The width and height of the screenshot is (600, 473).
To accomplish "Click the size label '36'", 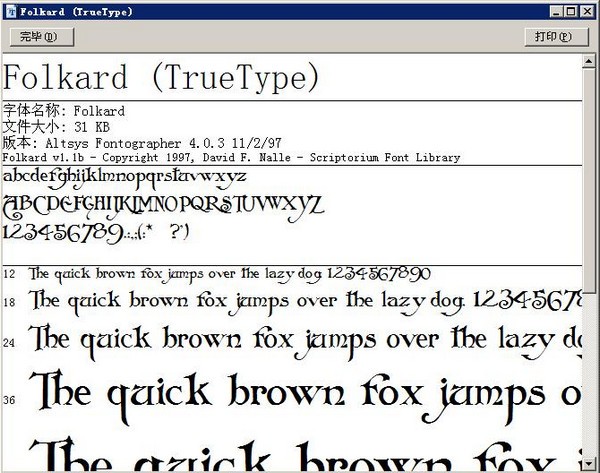I will [x=9, y=400].
